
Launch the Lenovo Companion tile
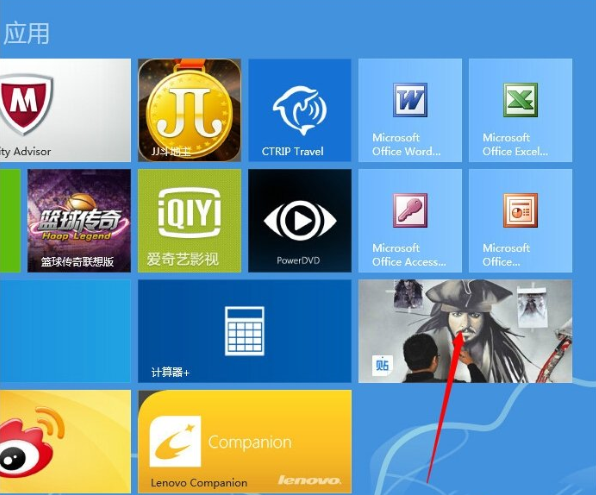click(244, 441)
